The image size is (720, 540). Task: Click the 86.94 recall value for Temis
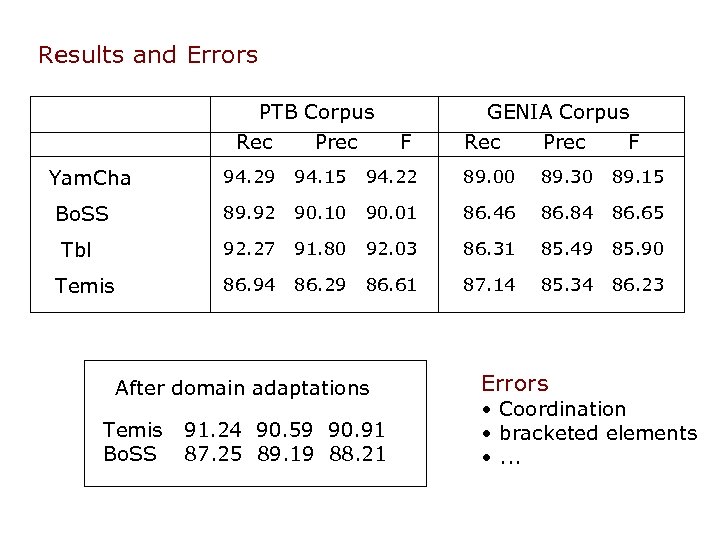coord(251,284)
